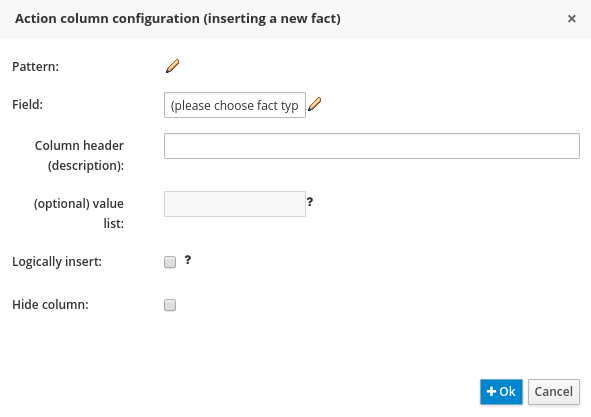Close the Action column configuration dialog
This screenshot has width=591, height=417.
571,18
